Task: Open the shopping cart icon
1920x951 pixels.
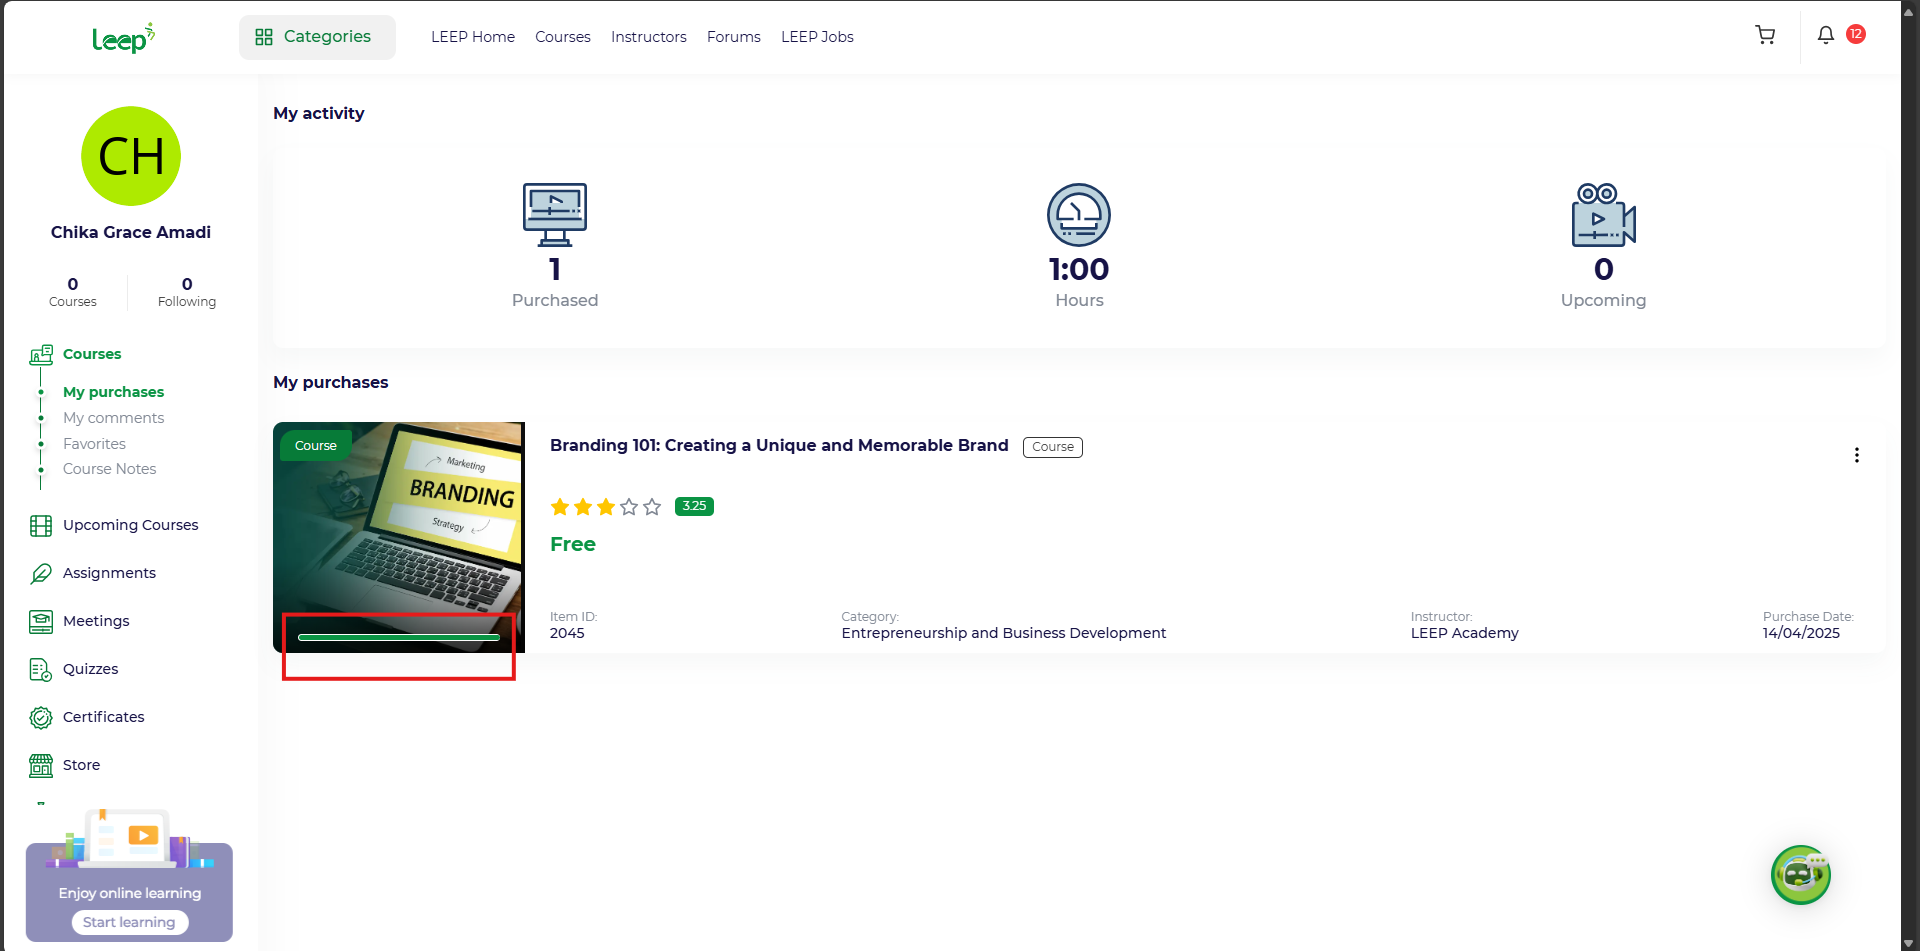Action: [x=1765, y=36]
